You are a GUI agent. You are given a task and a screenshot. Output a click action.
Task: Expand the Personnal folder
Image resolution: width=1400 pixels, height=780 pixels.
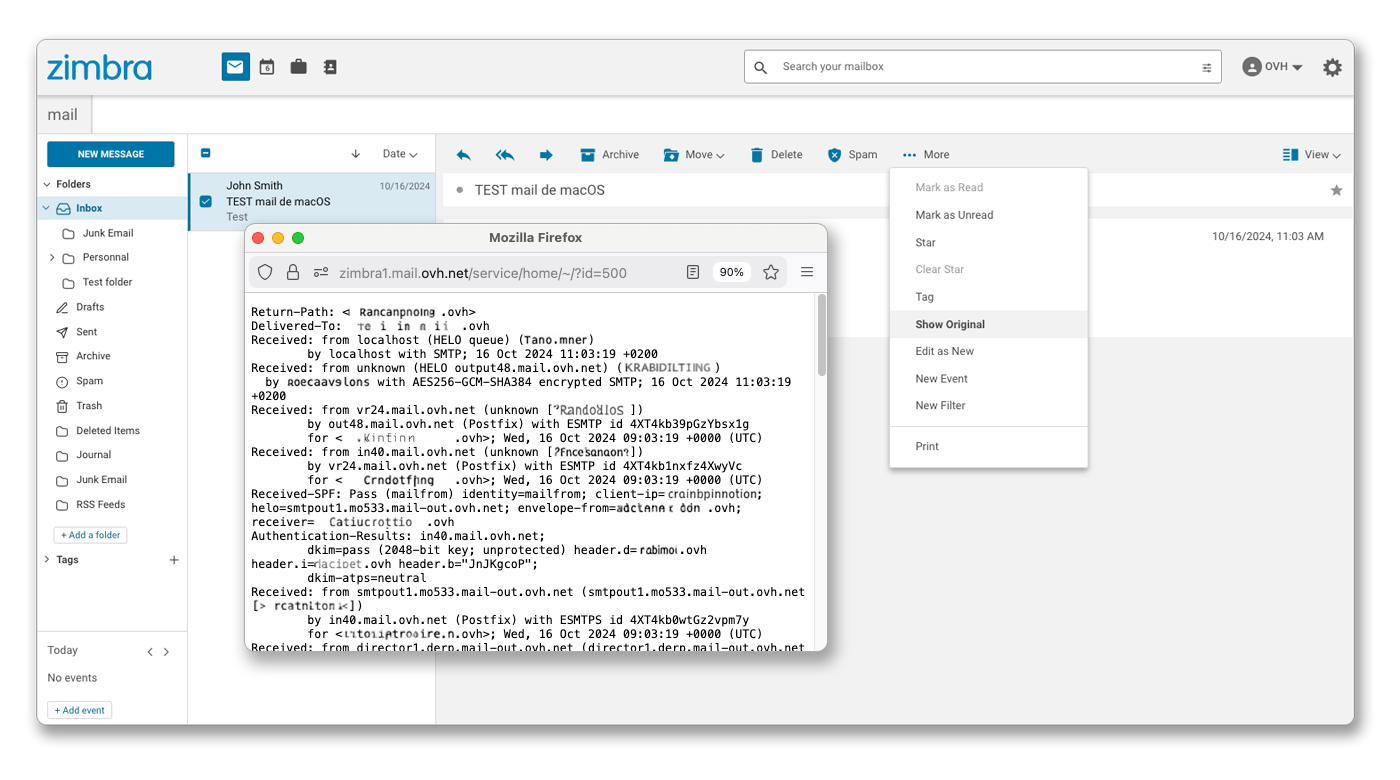pyautogui.click(x=52, y=257)
